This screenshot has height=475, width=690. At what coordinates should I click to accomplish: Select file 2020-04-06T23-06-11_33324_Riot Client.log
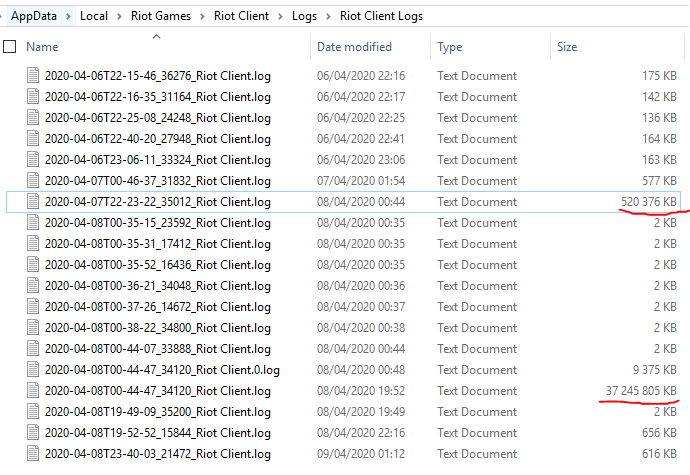tap(158, 160)
